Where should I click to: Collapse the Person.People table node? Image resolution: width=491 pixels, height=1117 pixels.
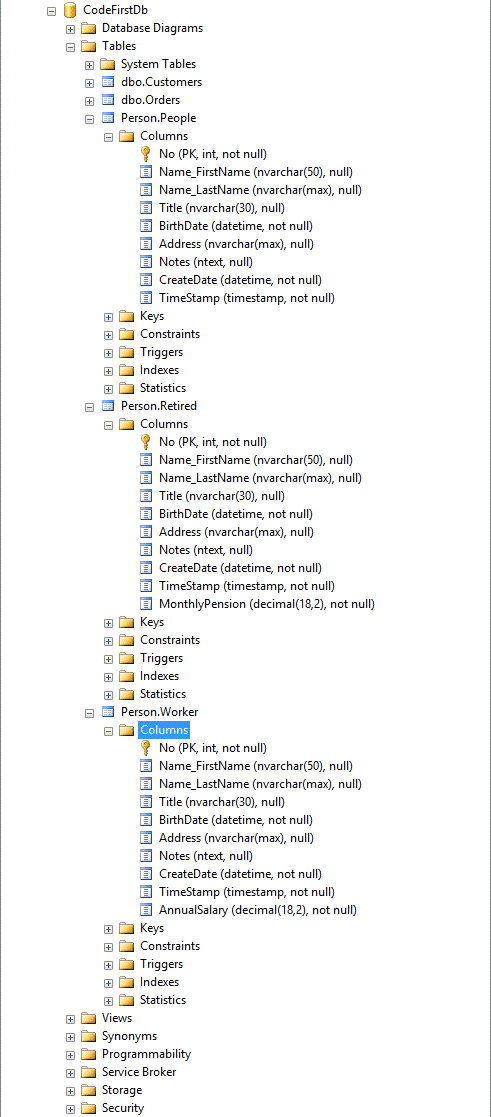coord(90,118)
